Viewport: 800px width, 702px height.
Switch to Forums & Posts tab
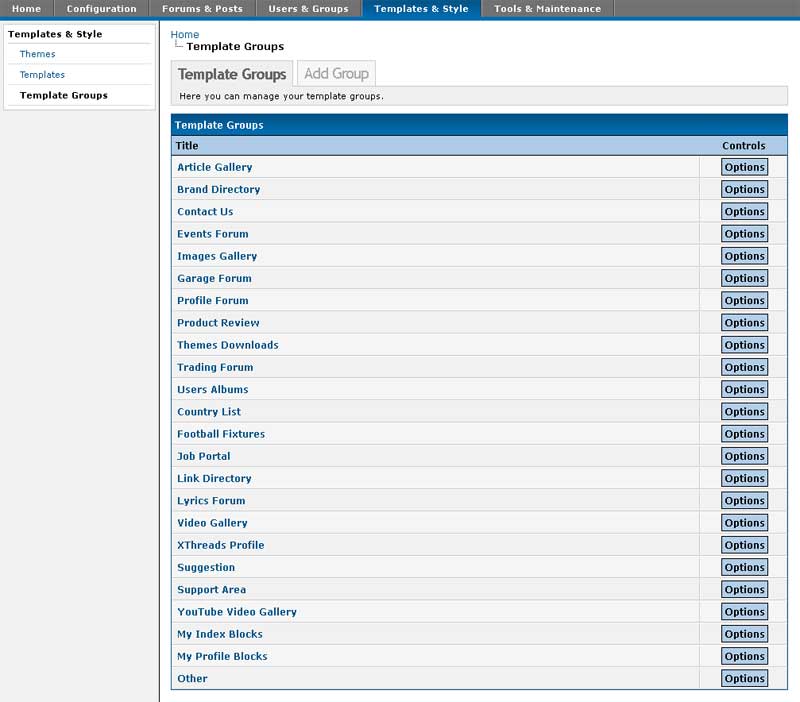tap(202, 9)
